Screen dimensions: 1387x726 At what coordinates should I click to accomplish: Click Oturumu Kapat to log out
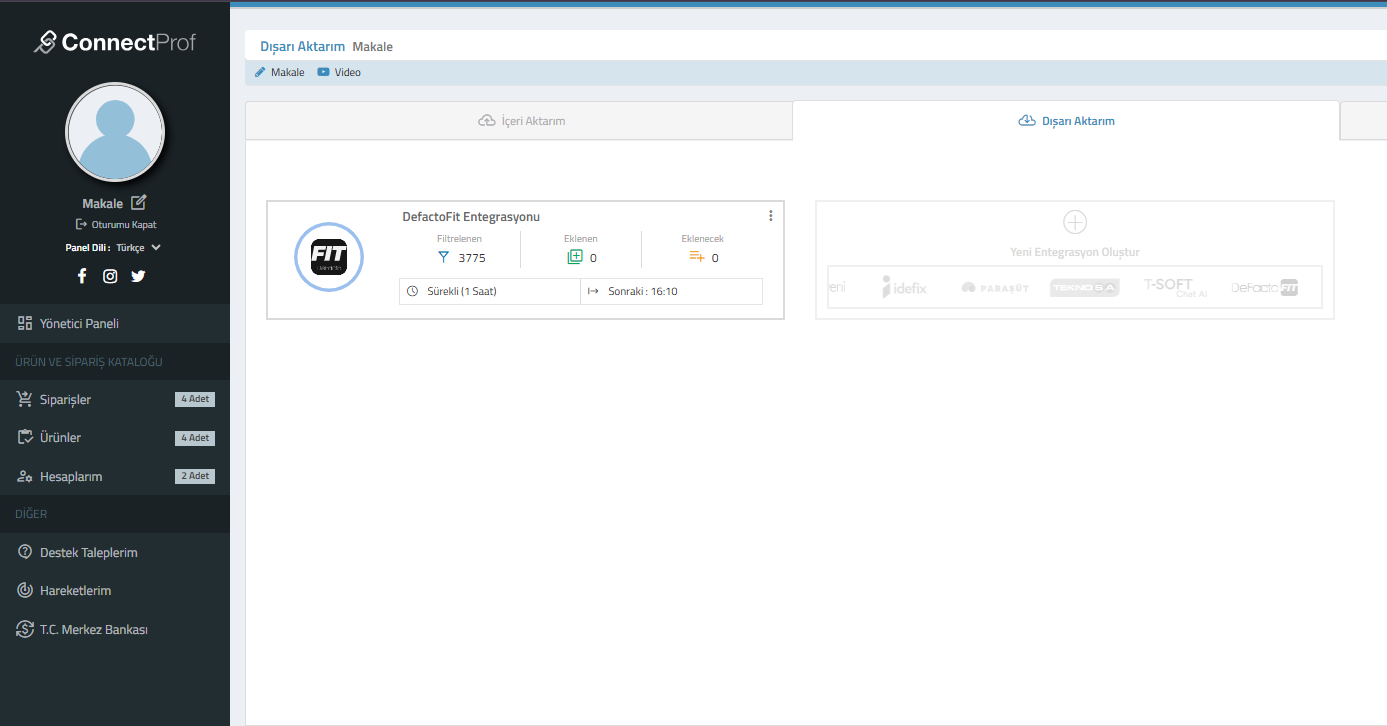[116, 225]
